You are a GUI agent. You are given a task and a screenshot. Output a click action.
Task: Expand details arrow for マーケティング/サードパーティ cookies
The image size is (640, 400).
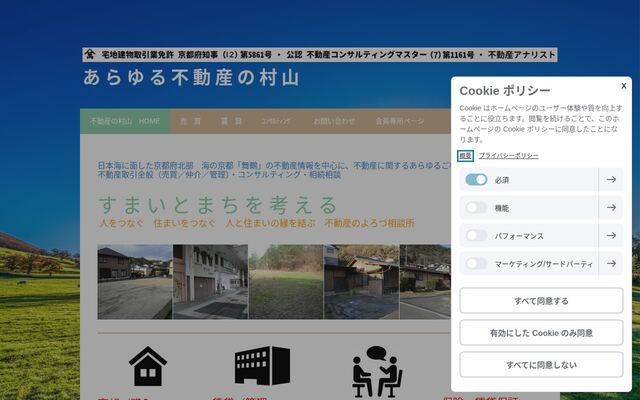pyautogui.click(x=611, y=264)
